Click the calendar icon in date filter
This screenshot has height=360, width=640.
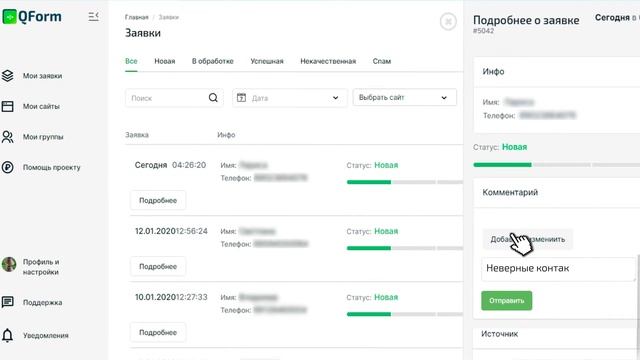coord(241,98)
